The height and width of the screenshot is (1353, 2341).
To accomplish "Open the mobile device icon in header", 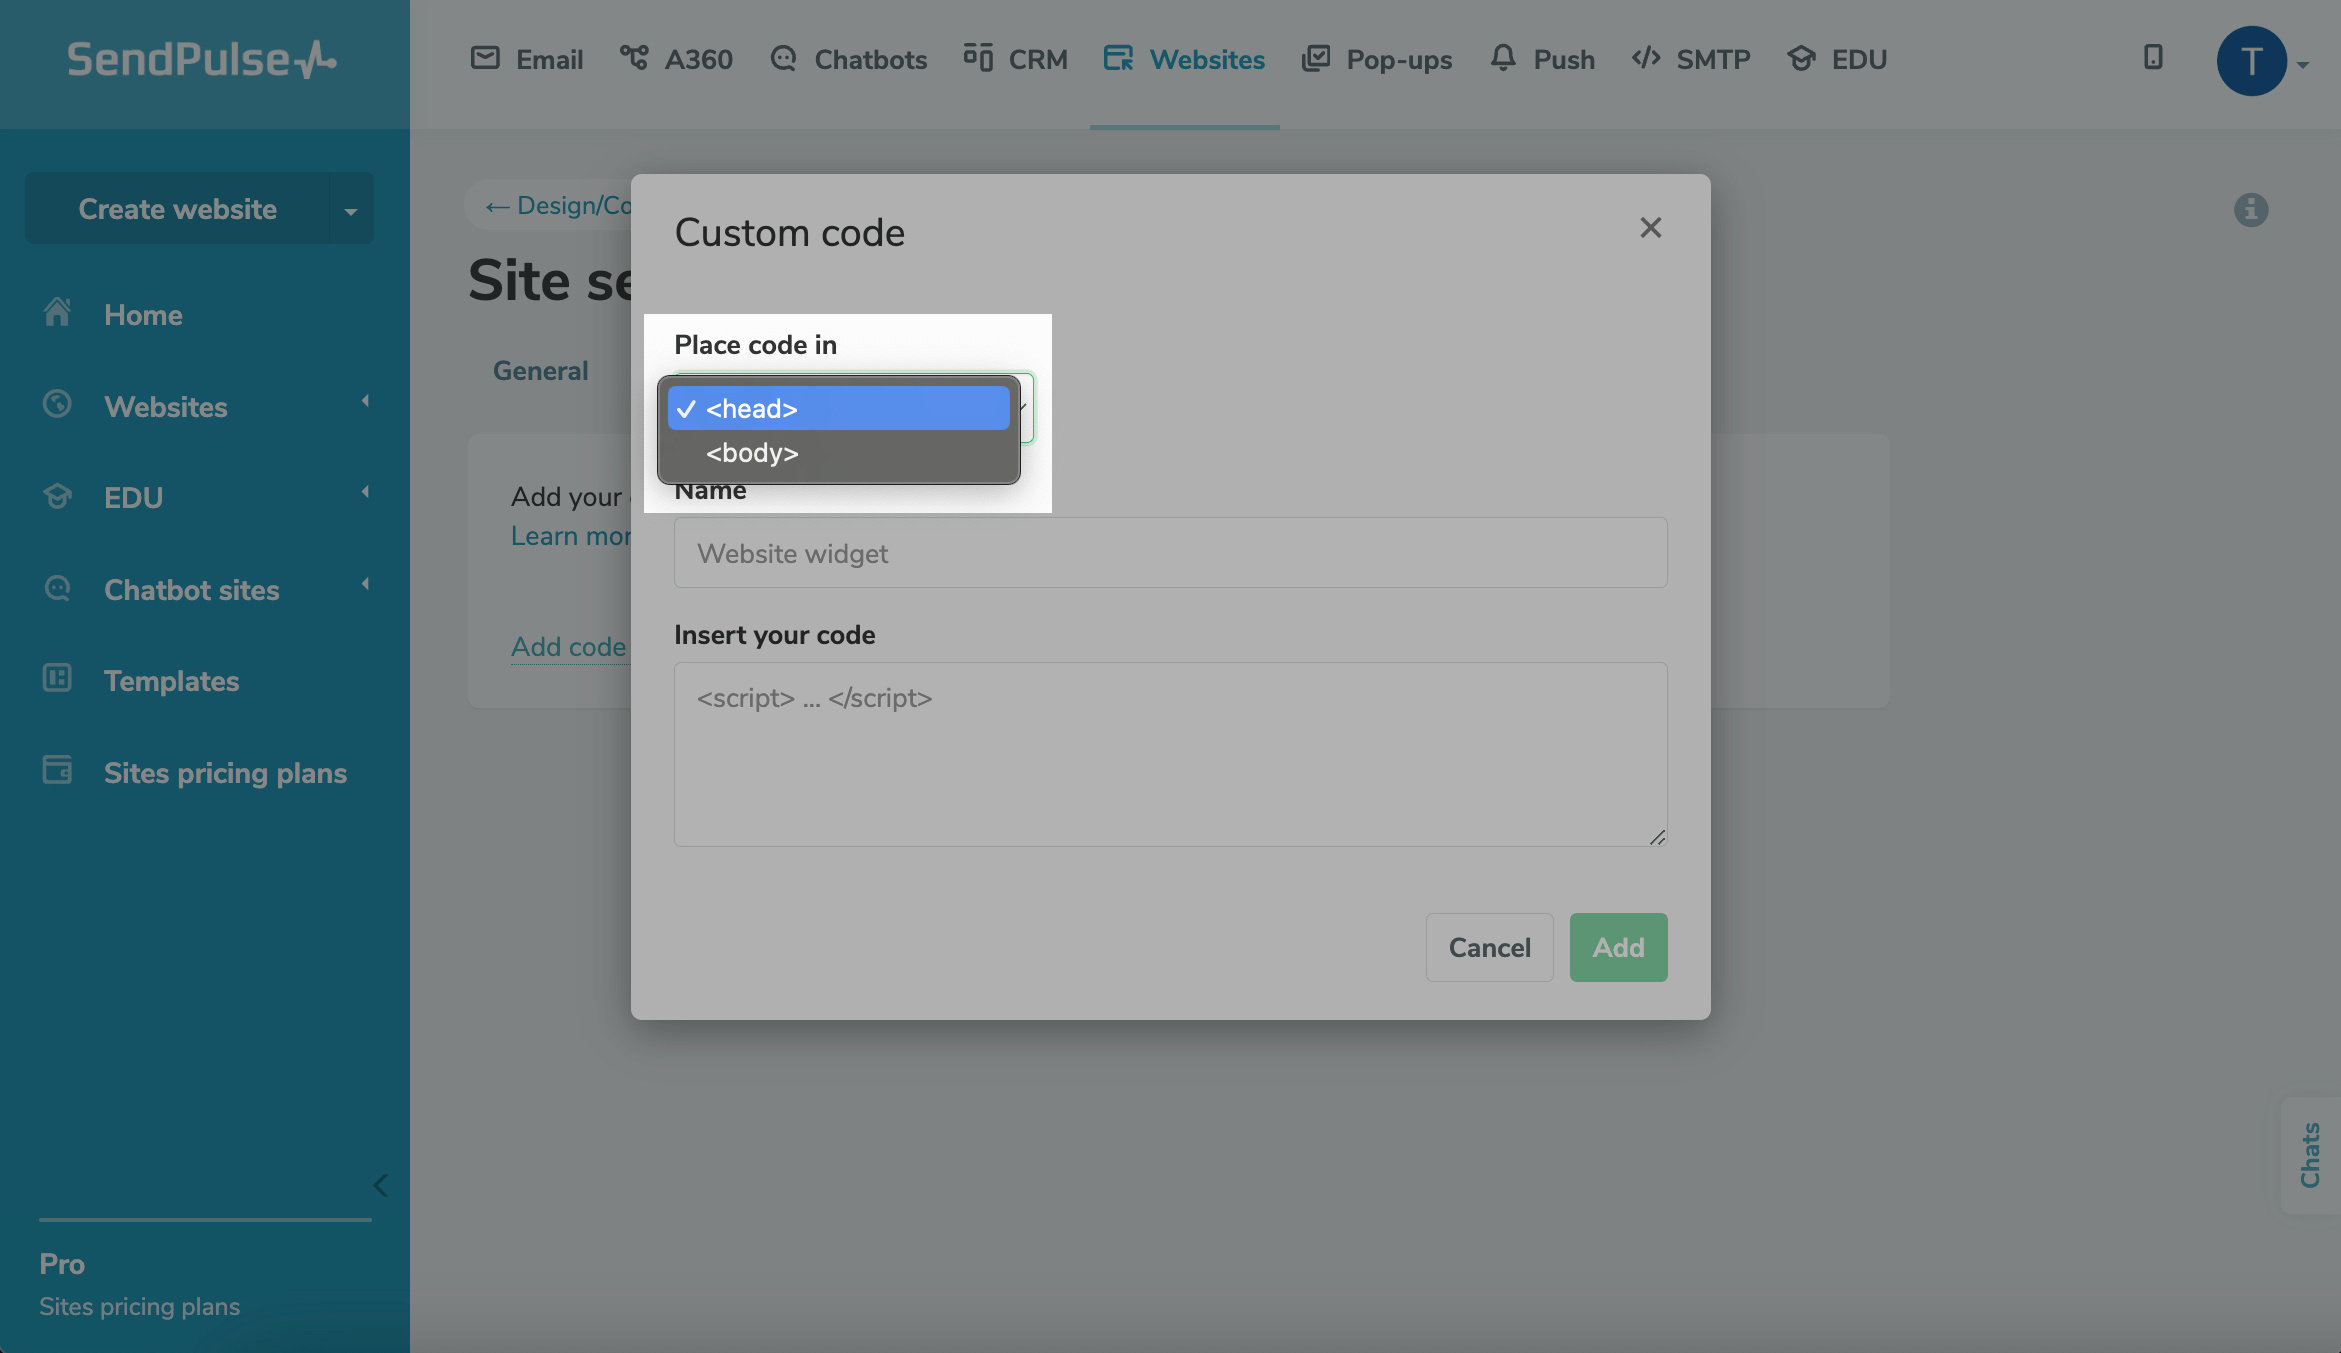I will click(x=2153, y=58).
